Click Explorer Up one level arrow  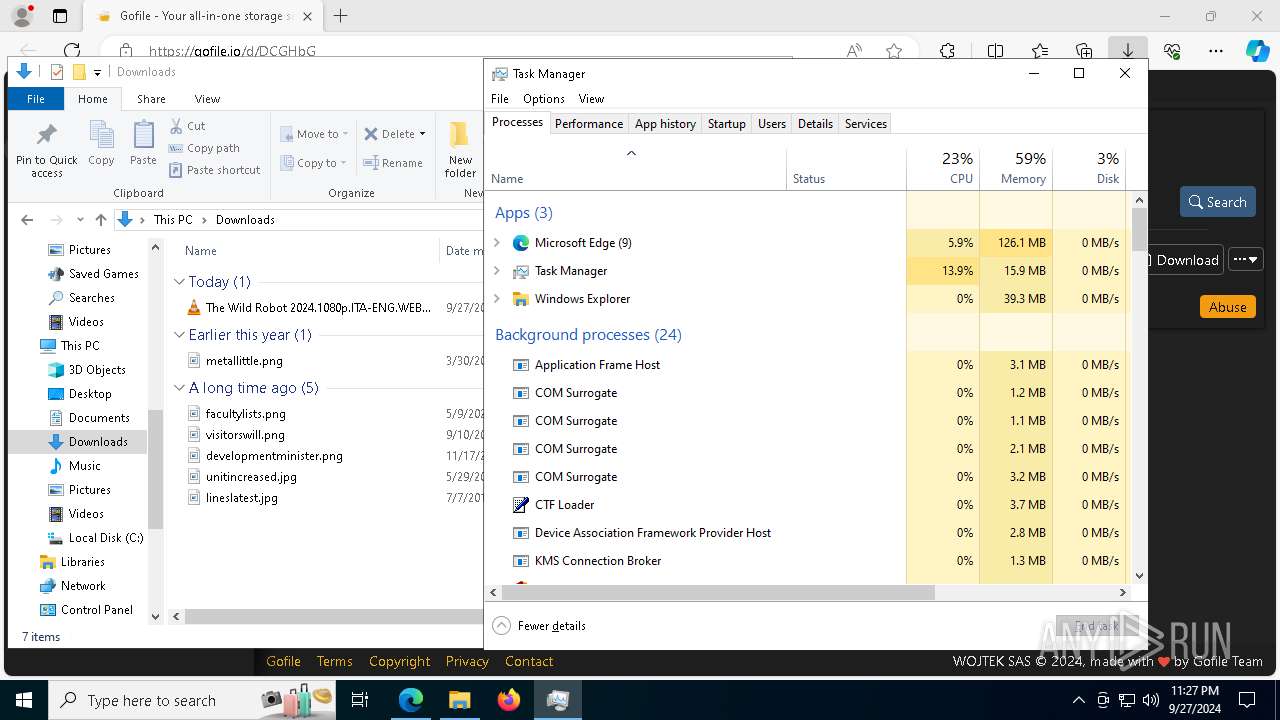pos(100,220)
